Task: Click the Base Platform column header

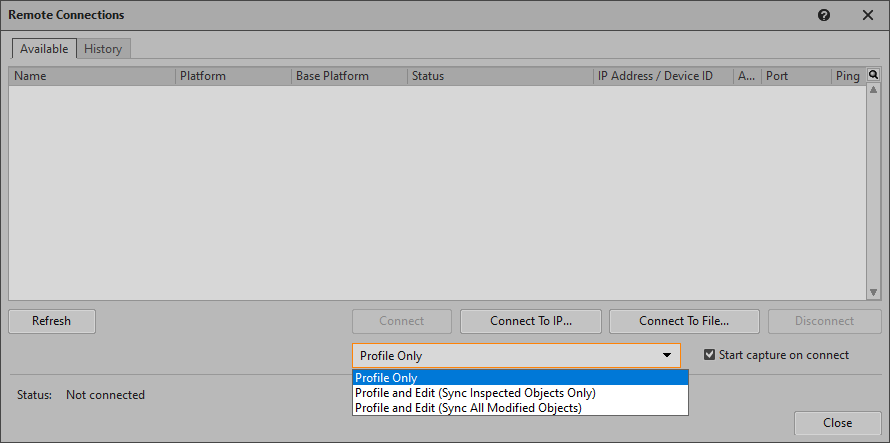Action: (349, 76)
